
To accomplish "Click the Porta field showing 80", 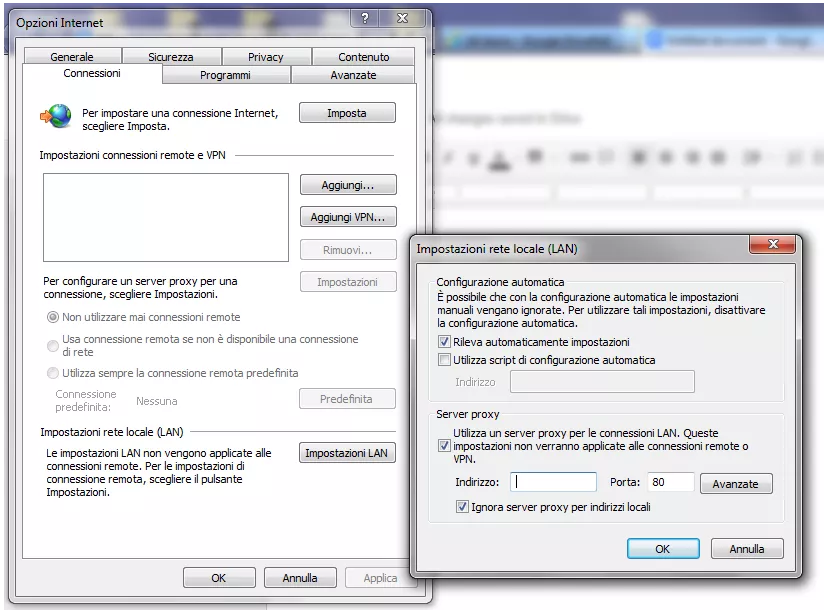I will (x=669, y=482).
